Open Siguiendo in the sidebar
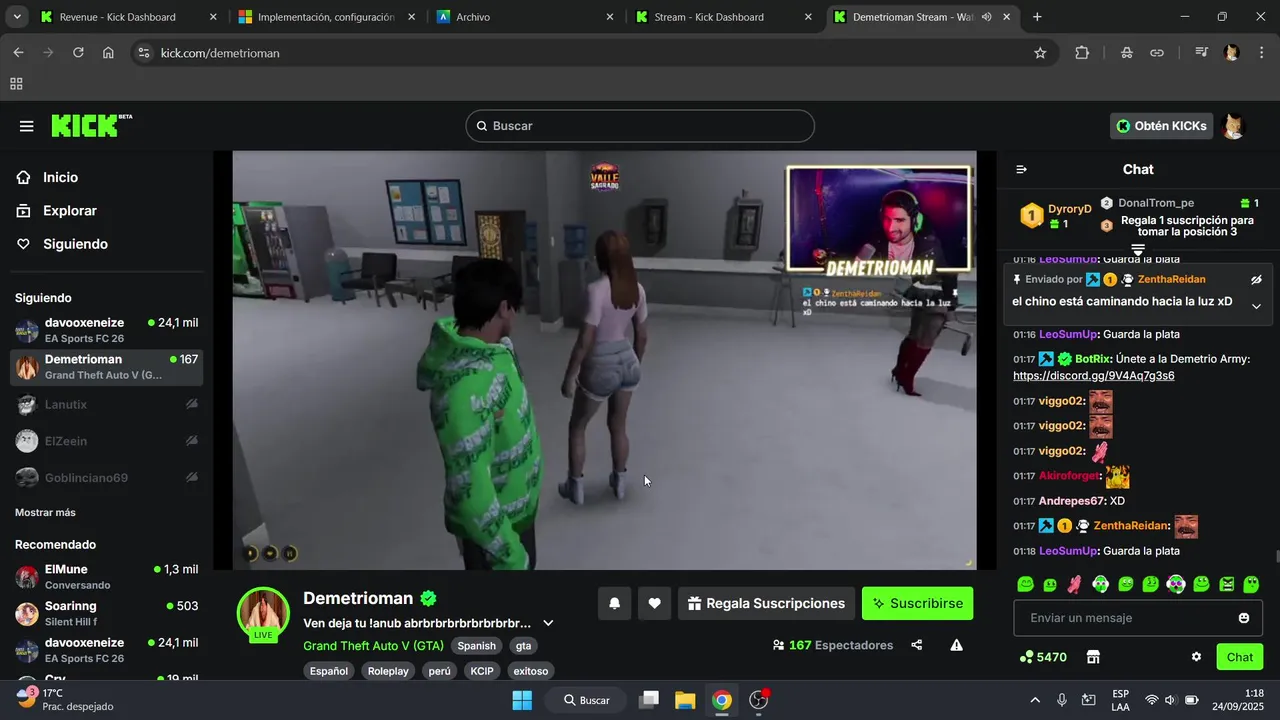The height and width of the screenshot is (720, 1280). point(75,244)
